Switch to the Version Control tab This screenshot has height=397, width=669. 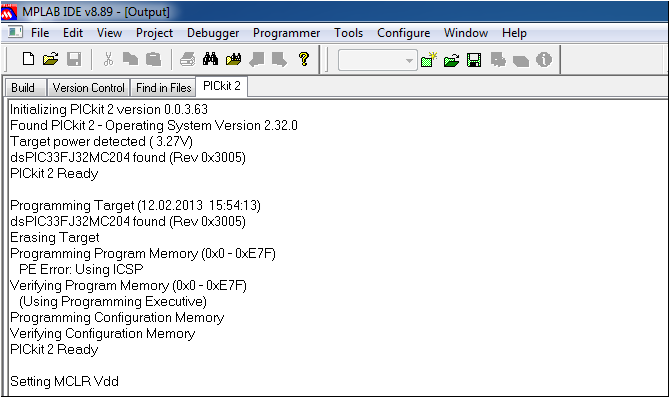point(88,88)
